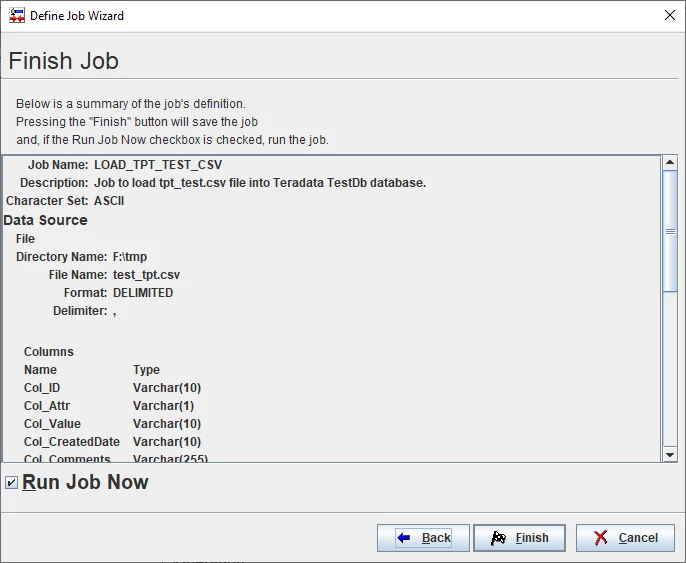
Task: Close the Define Job Wizard window
Action: pos(669,16)
